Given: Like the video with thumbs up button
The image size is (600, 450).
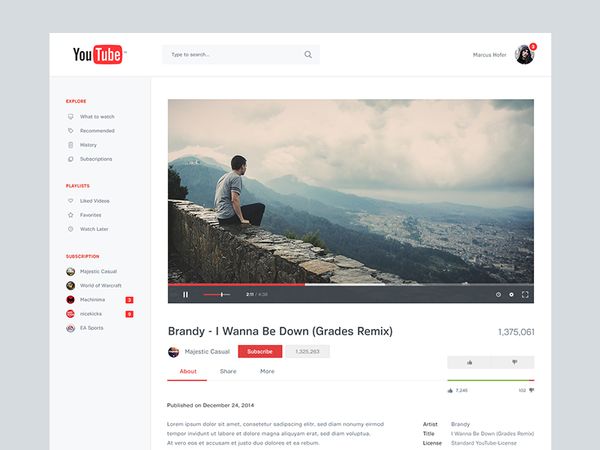Looking at the screenshot, I should coord(470,362).
